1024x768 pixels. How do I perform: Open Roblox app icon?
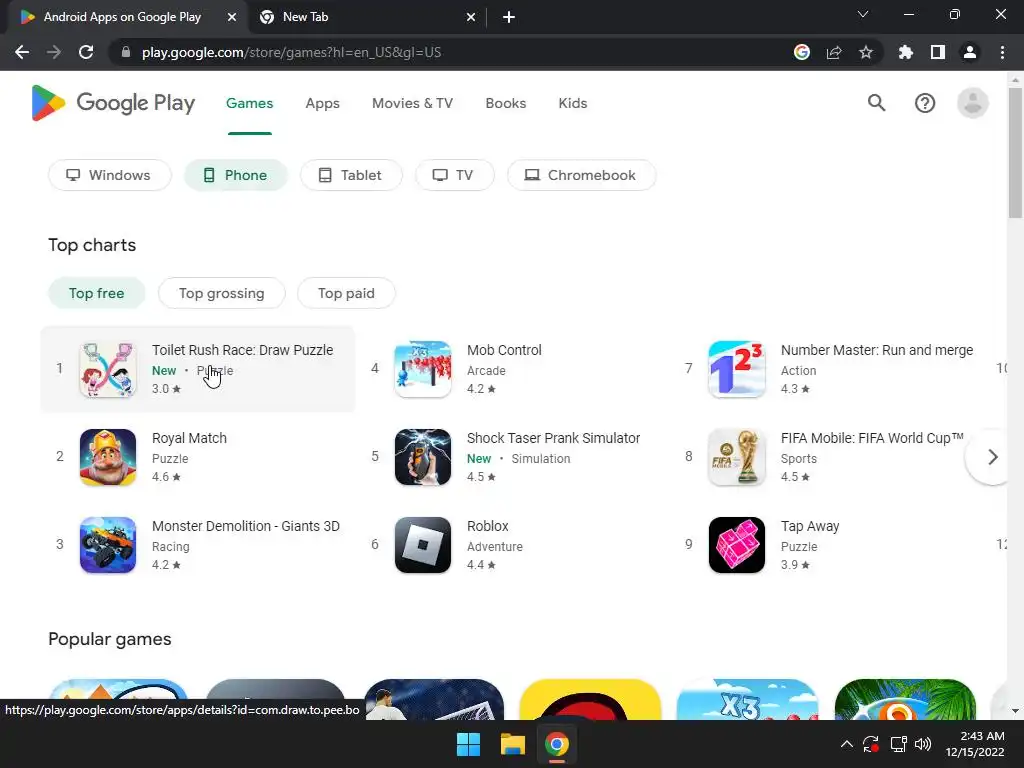[x=423, y=545]
